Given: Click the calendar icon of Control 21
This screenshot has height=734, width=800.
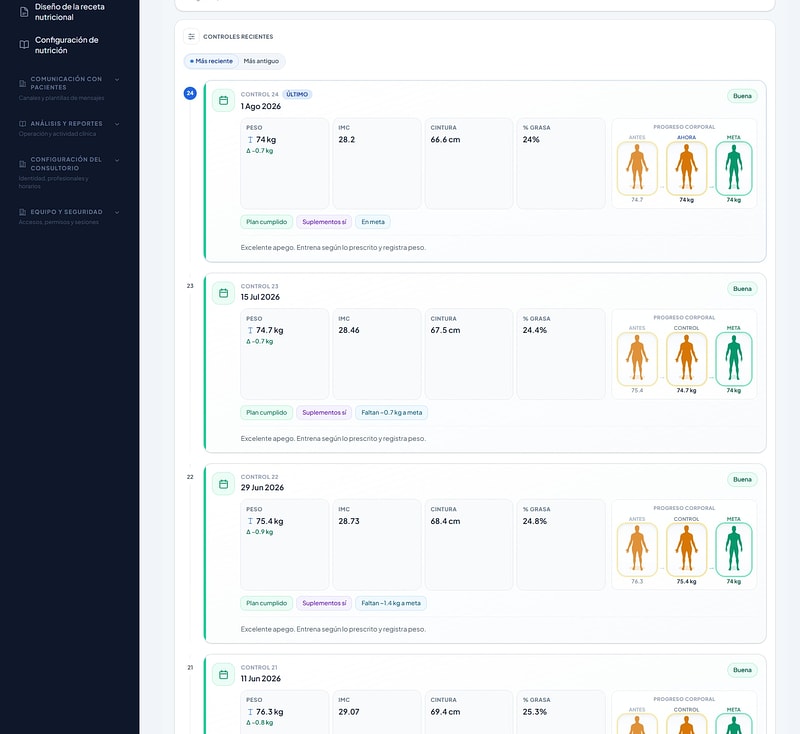Looking at the screenshot, I should (x=223, y=675).
